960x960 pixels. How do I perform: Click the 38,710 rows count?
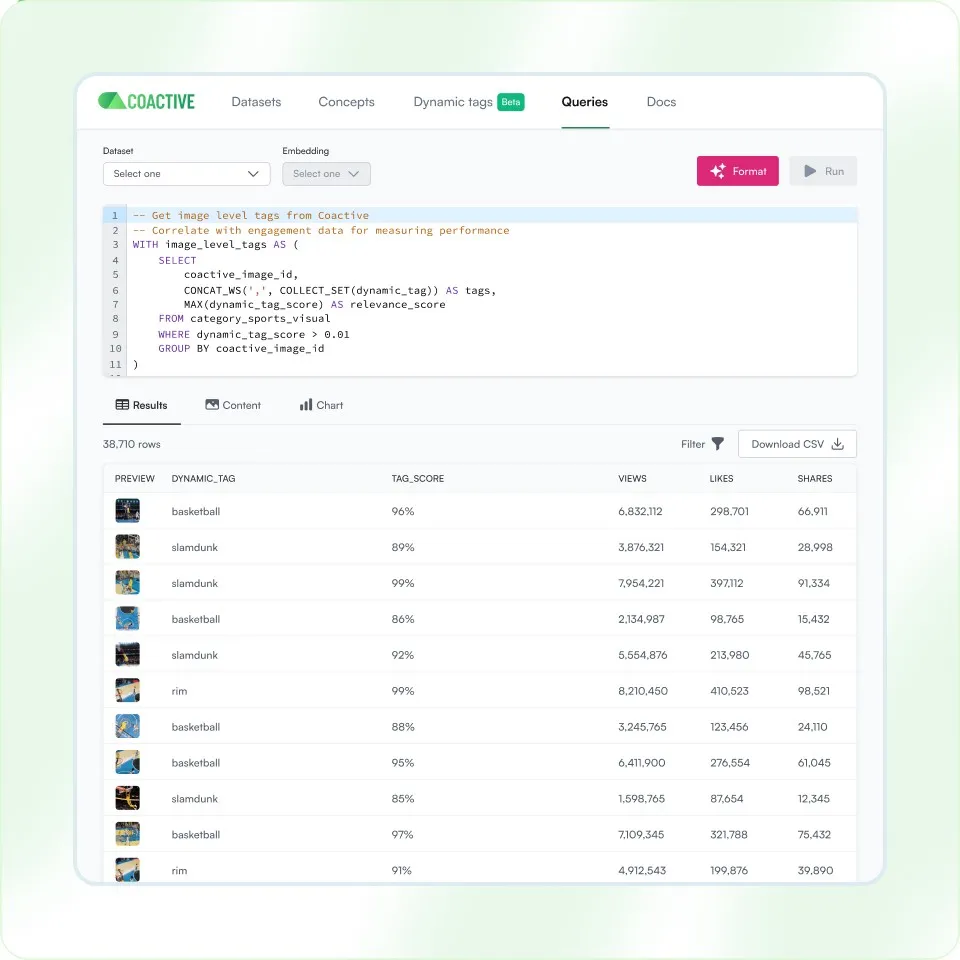coord(132,444)
